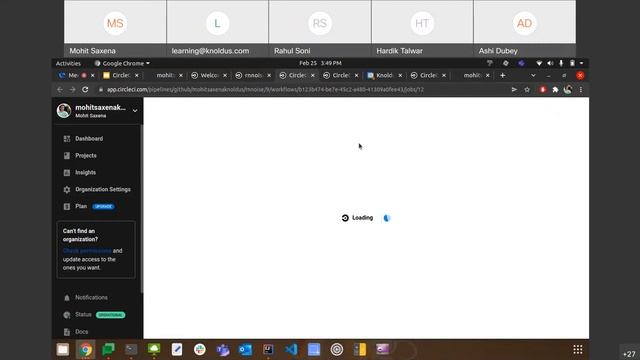Open Status page in the sidebar

click(83, 315)
